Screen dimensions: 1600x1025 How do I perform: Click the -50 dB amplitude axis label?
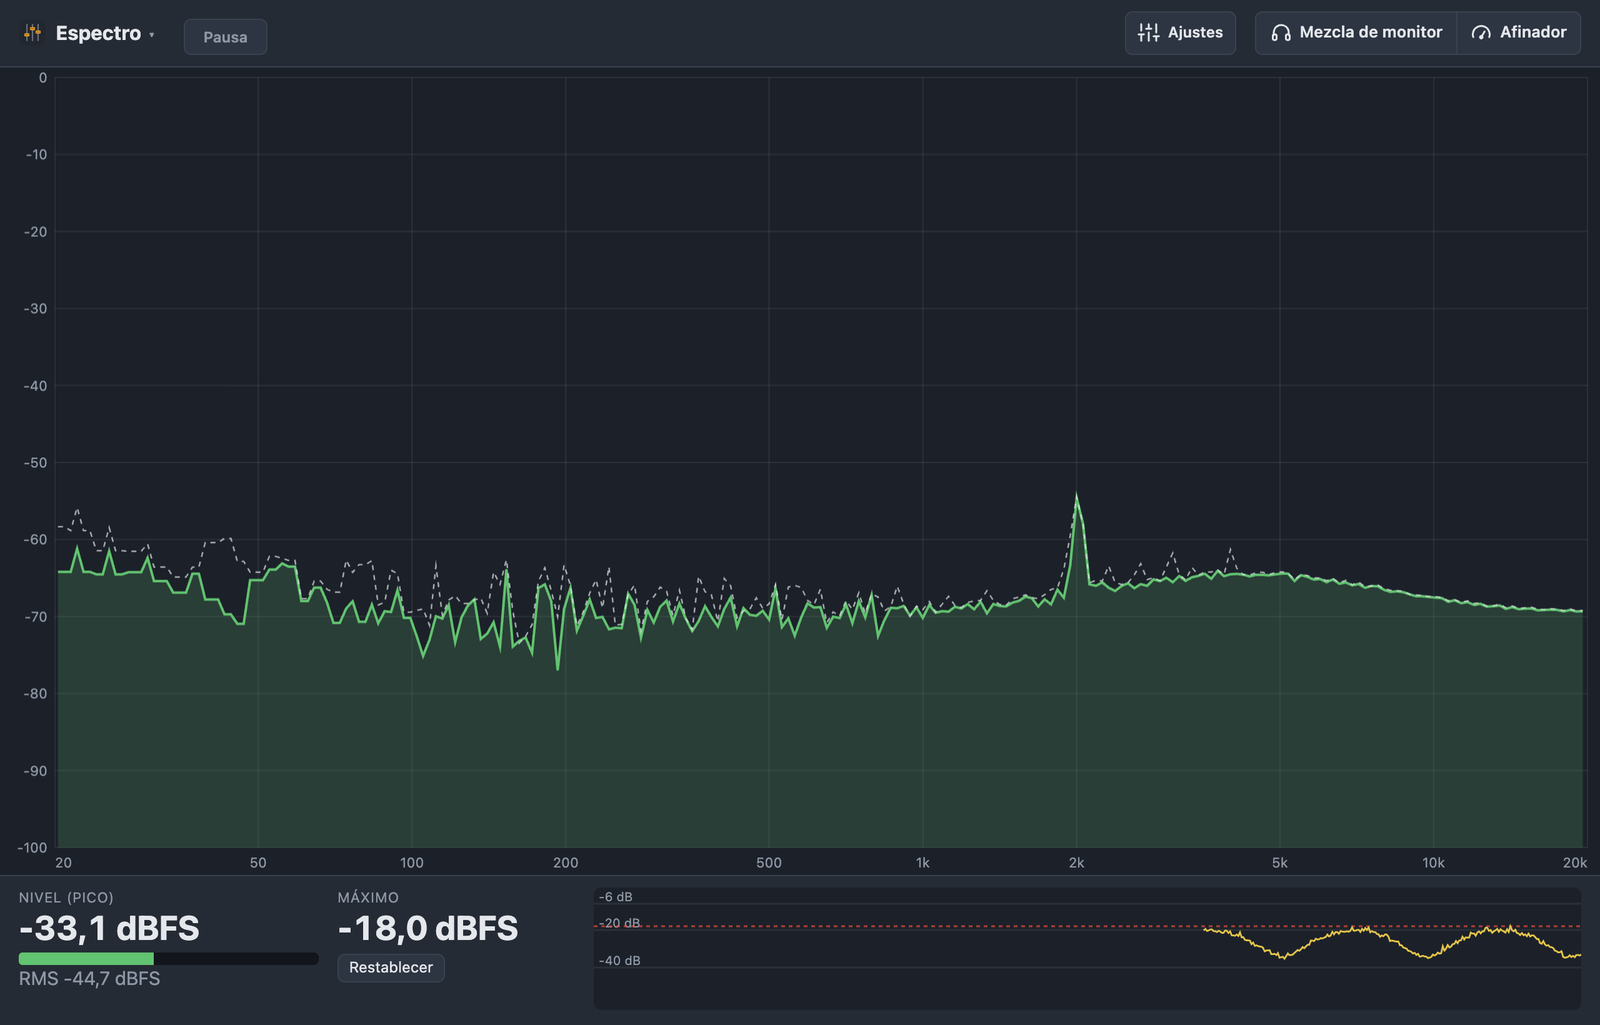35,463
